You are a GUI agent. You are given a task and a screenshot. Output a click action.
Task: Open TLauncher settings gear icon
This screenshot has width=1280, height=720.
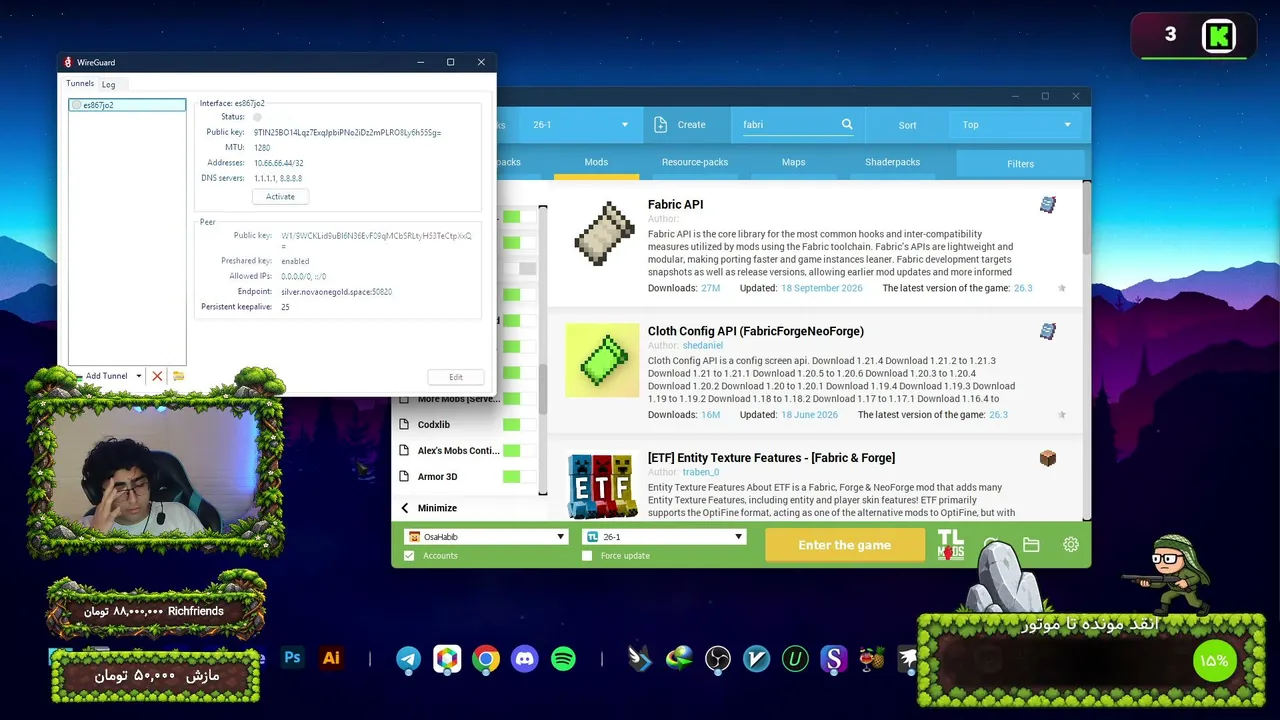pyautogui.click(x=1071, y=545)
